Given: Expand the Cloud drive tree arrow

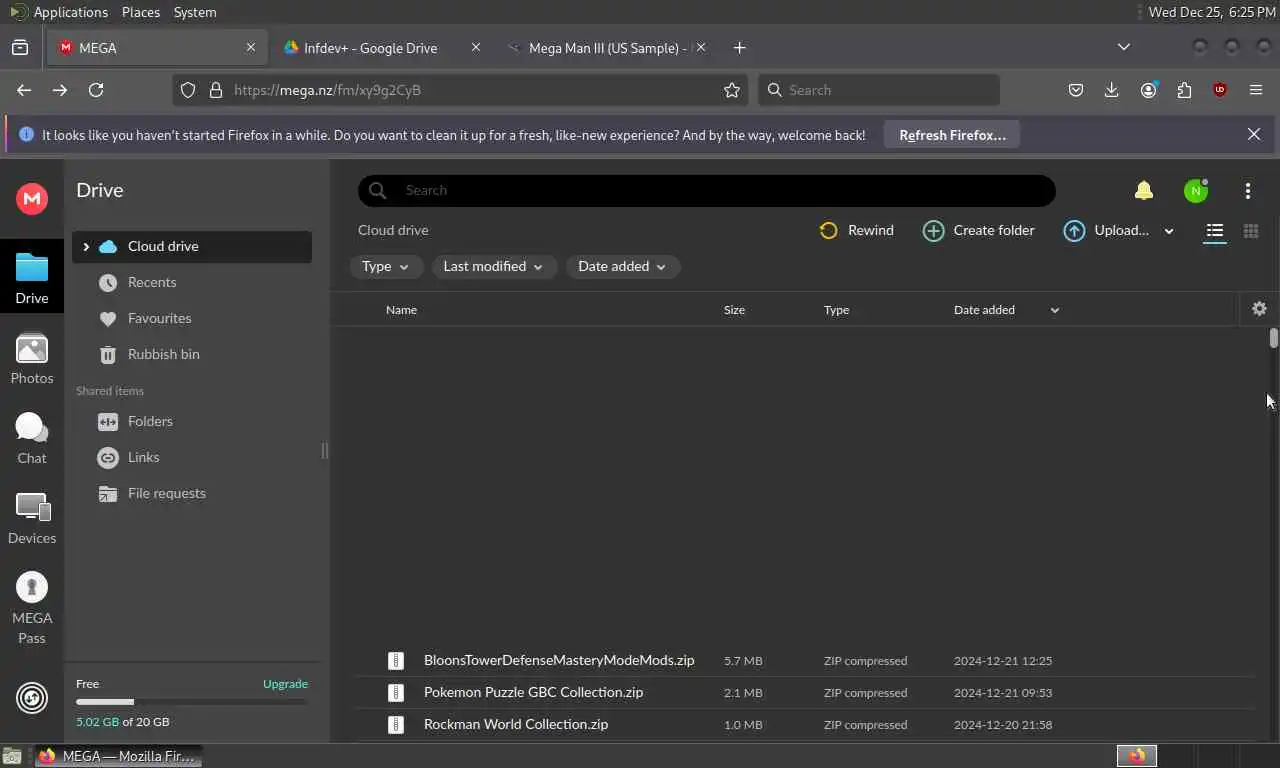Looking at the screenshot, I should coord(86,247).
